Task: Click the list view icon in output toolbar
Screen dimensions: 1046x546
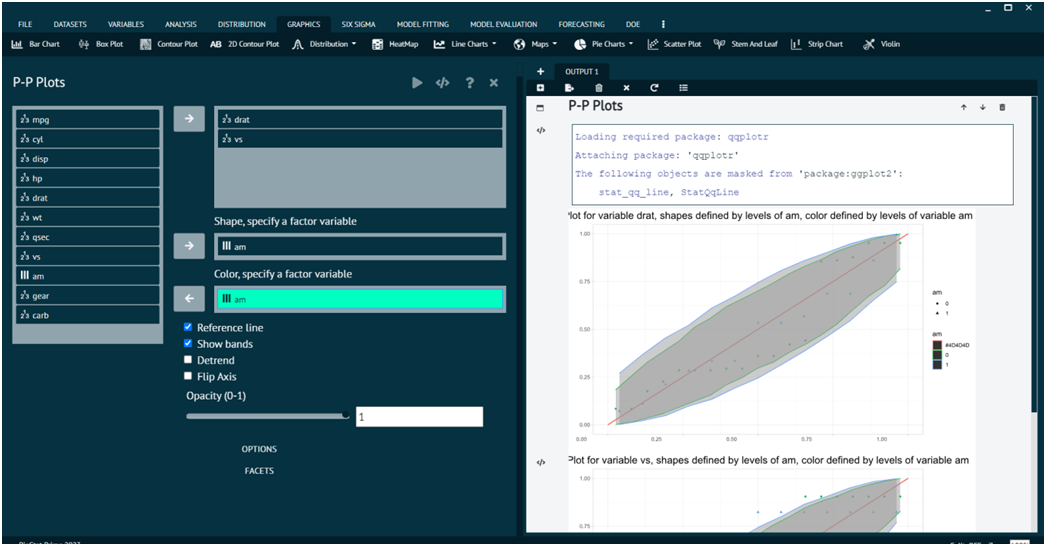Action: pyautogui.click(x=683, y=87)
